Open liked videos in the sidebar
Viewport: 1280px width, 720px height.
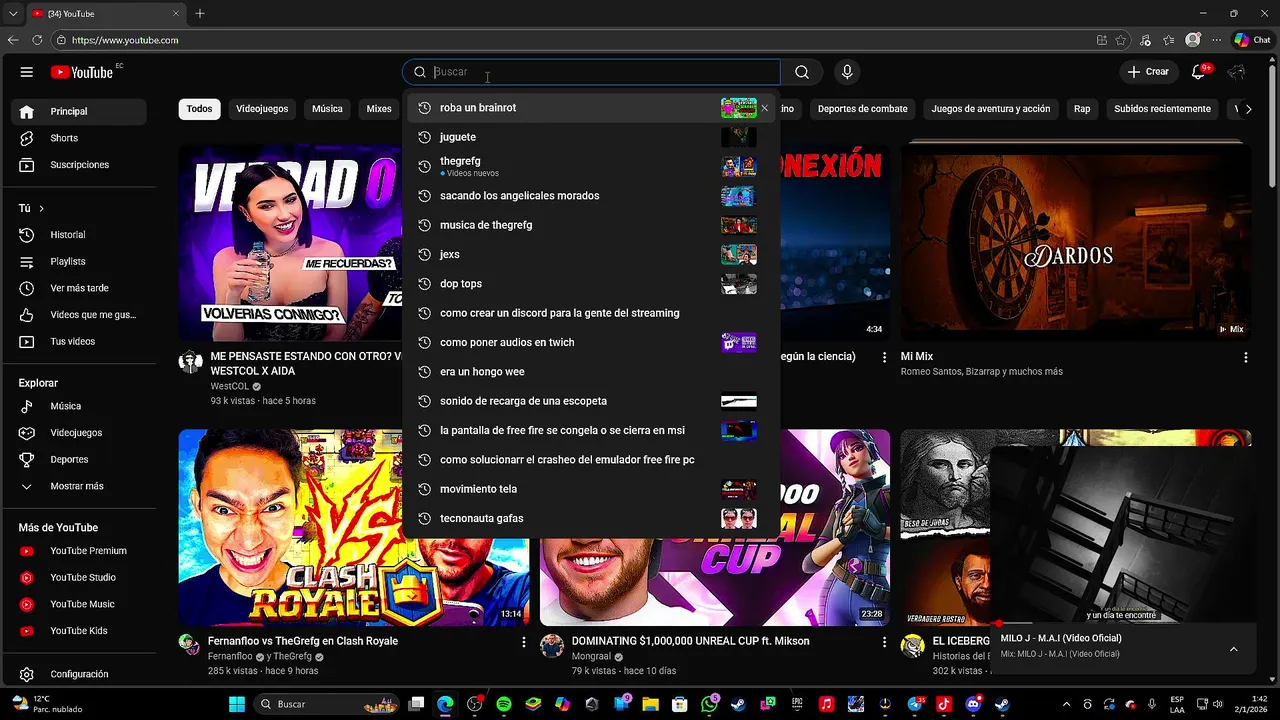point(78,315)
